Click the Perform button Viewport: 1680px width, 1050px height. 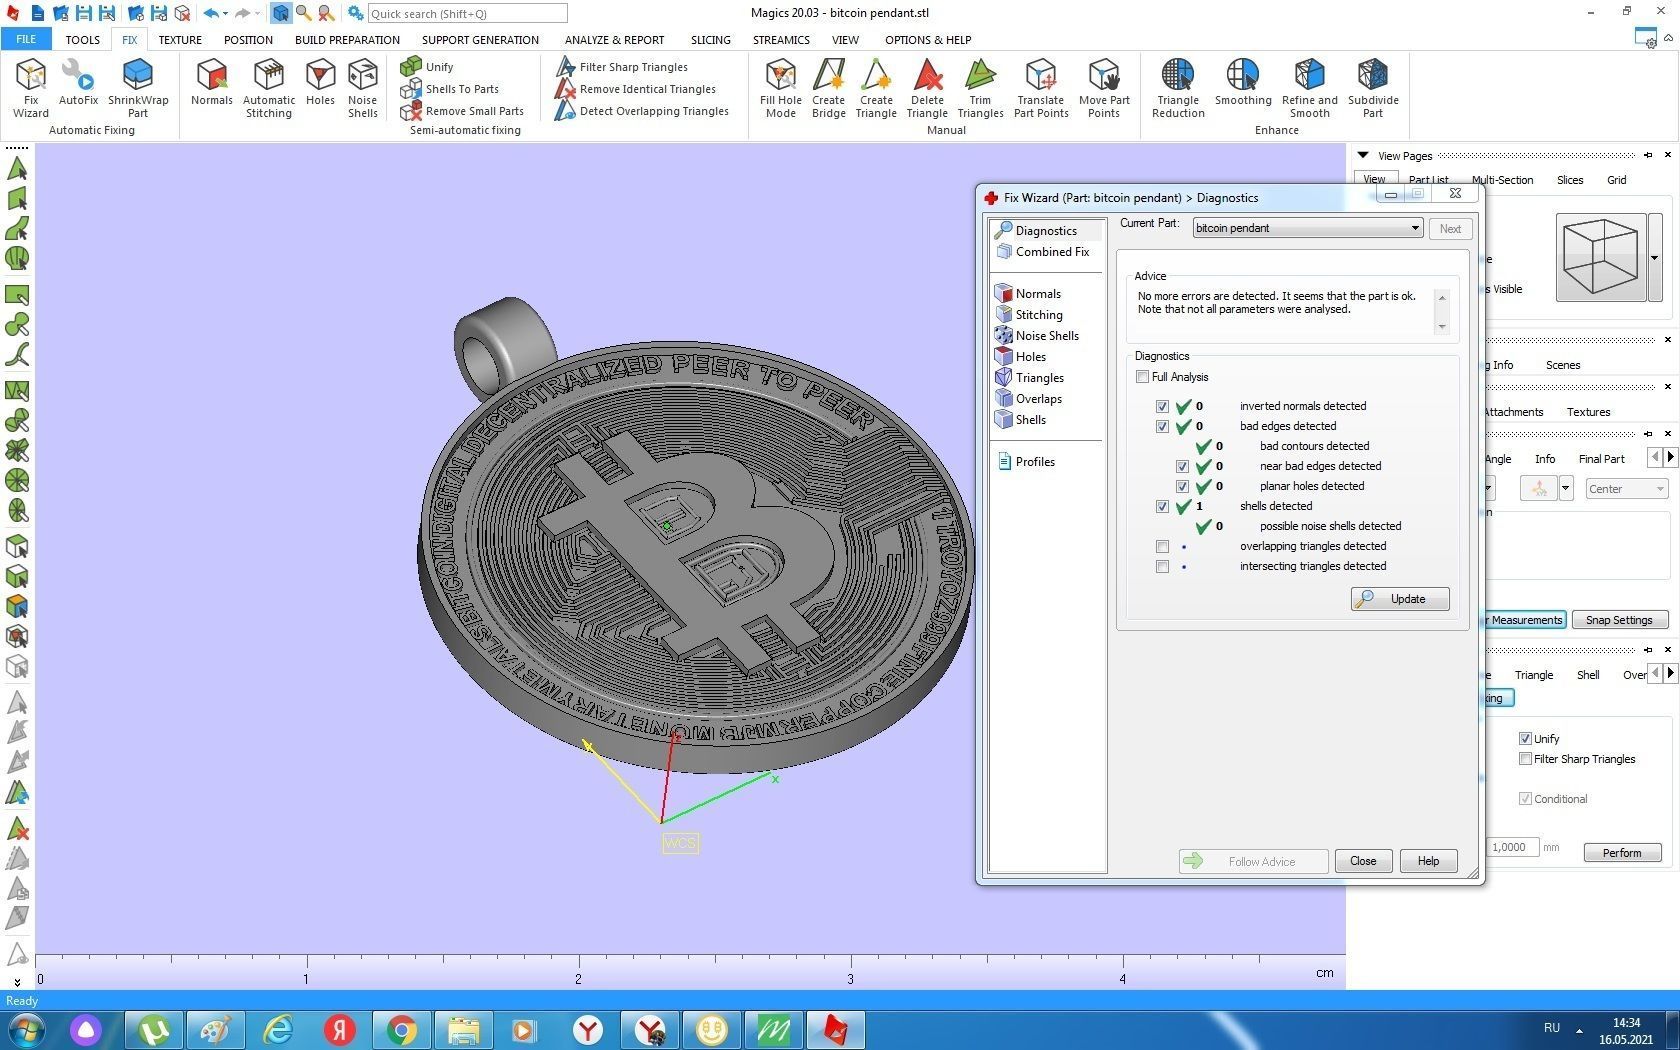click(1622, 852)
